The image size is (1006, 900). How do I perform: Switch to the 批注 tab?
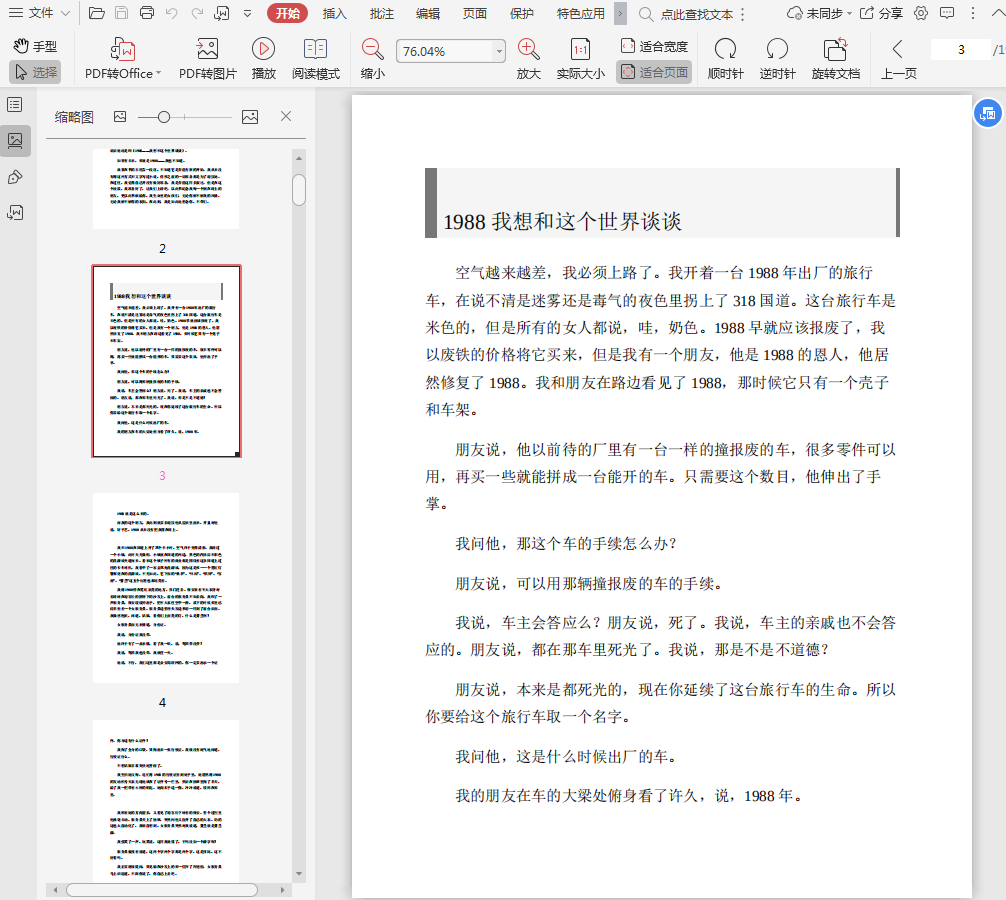(382, 13)
